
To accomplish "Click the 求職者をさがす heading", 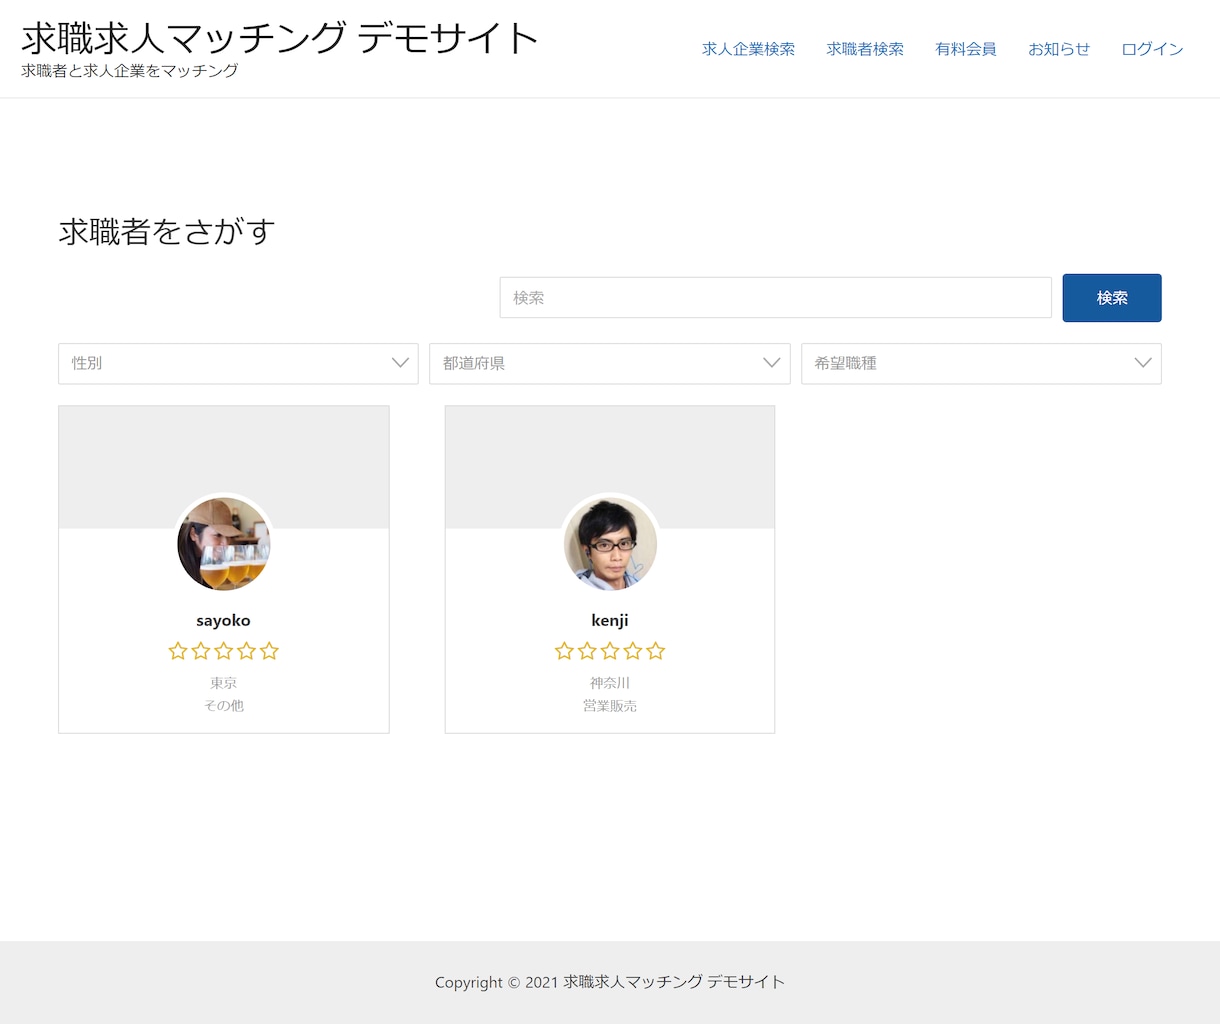I will click(x=167, y=232).
